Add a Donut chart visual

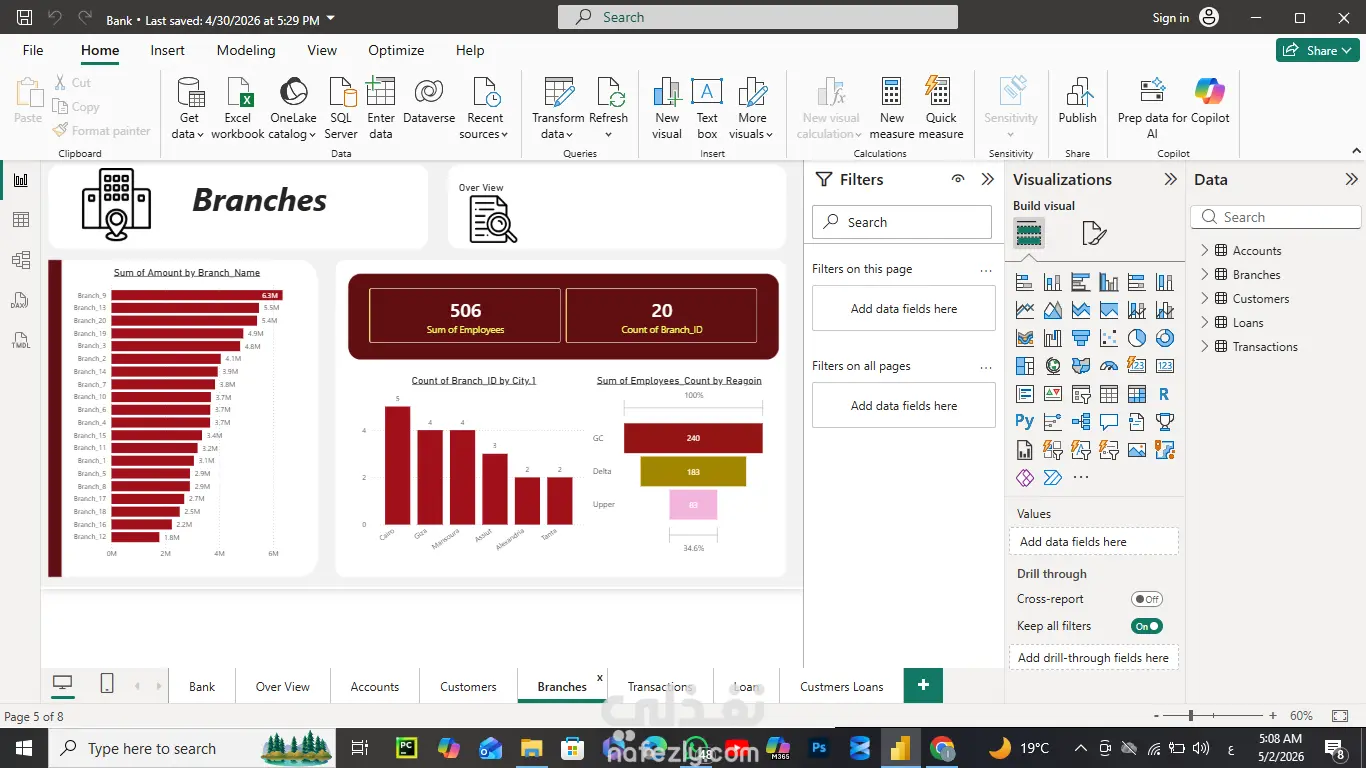coord(1165,338)
